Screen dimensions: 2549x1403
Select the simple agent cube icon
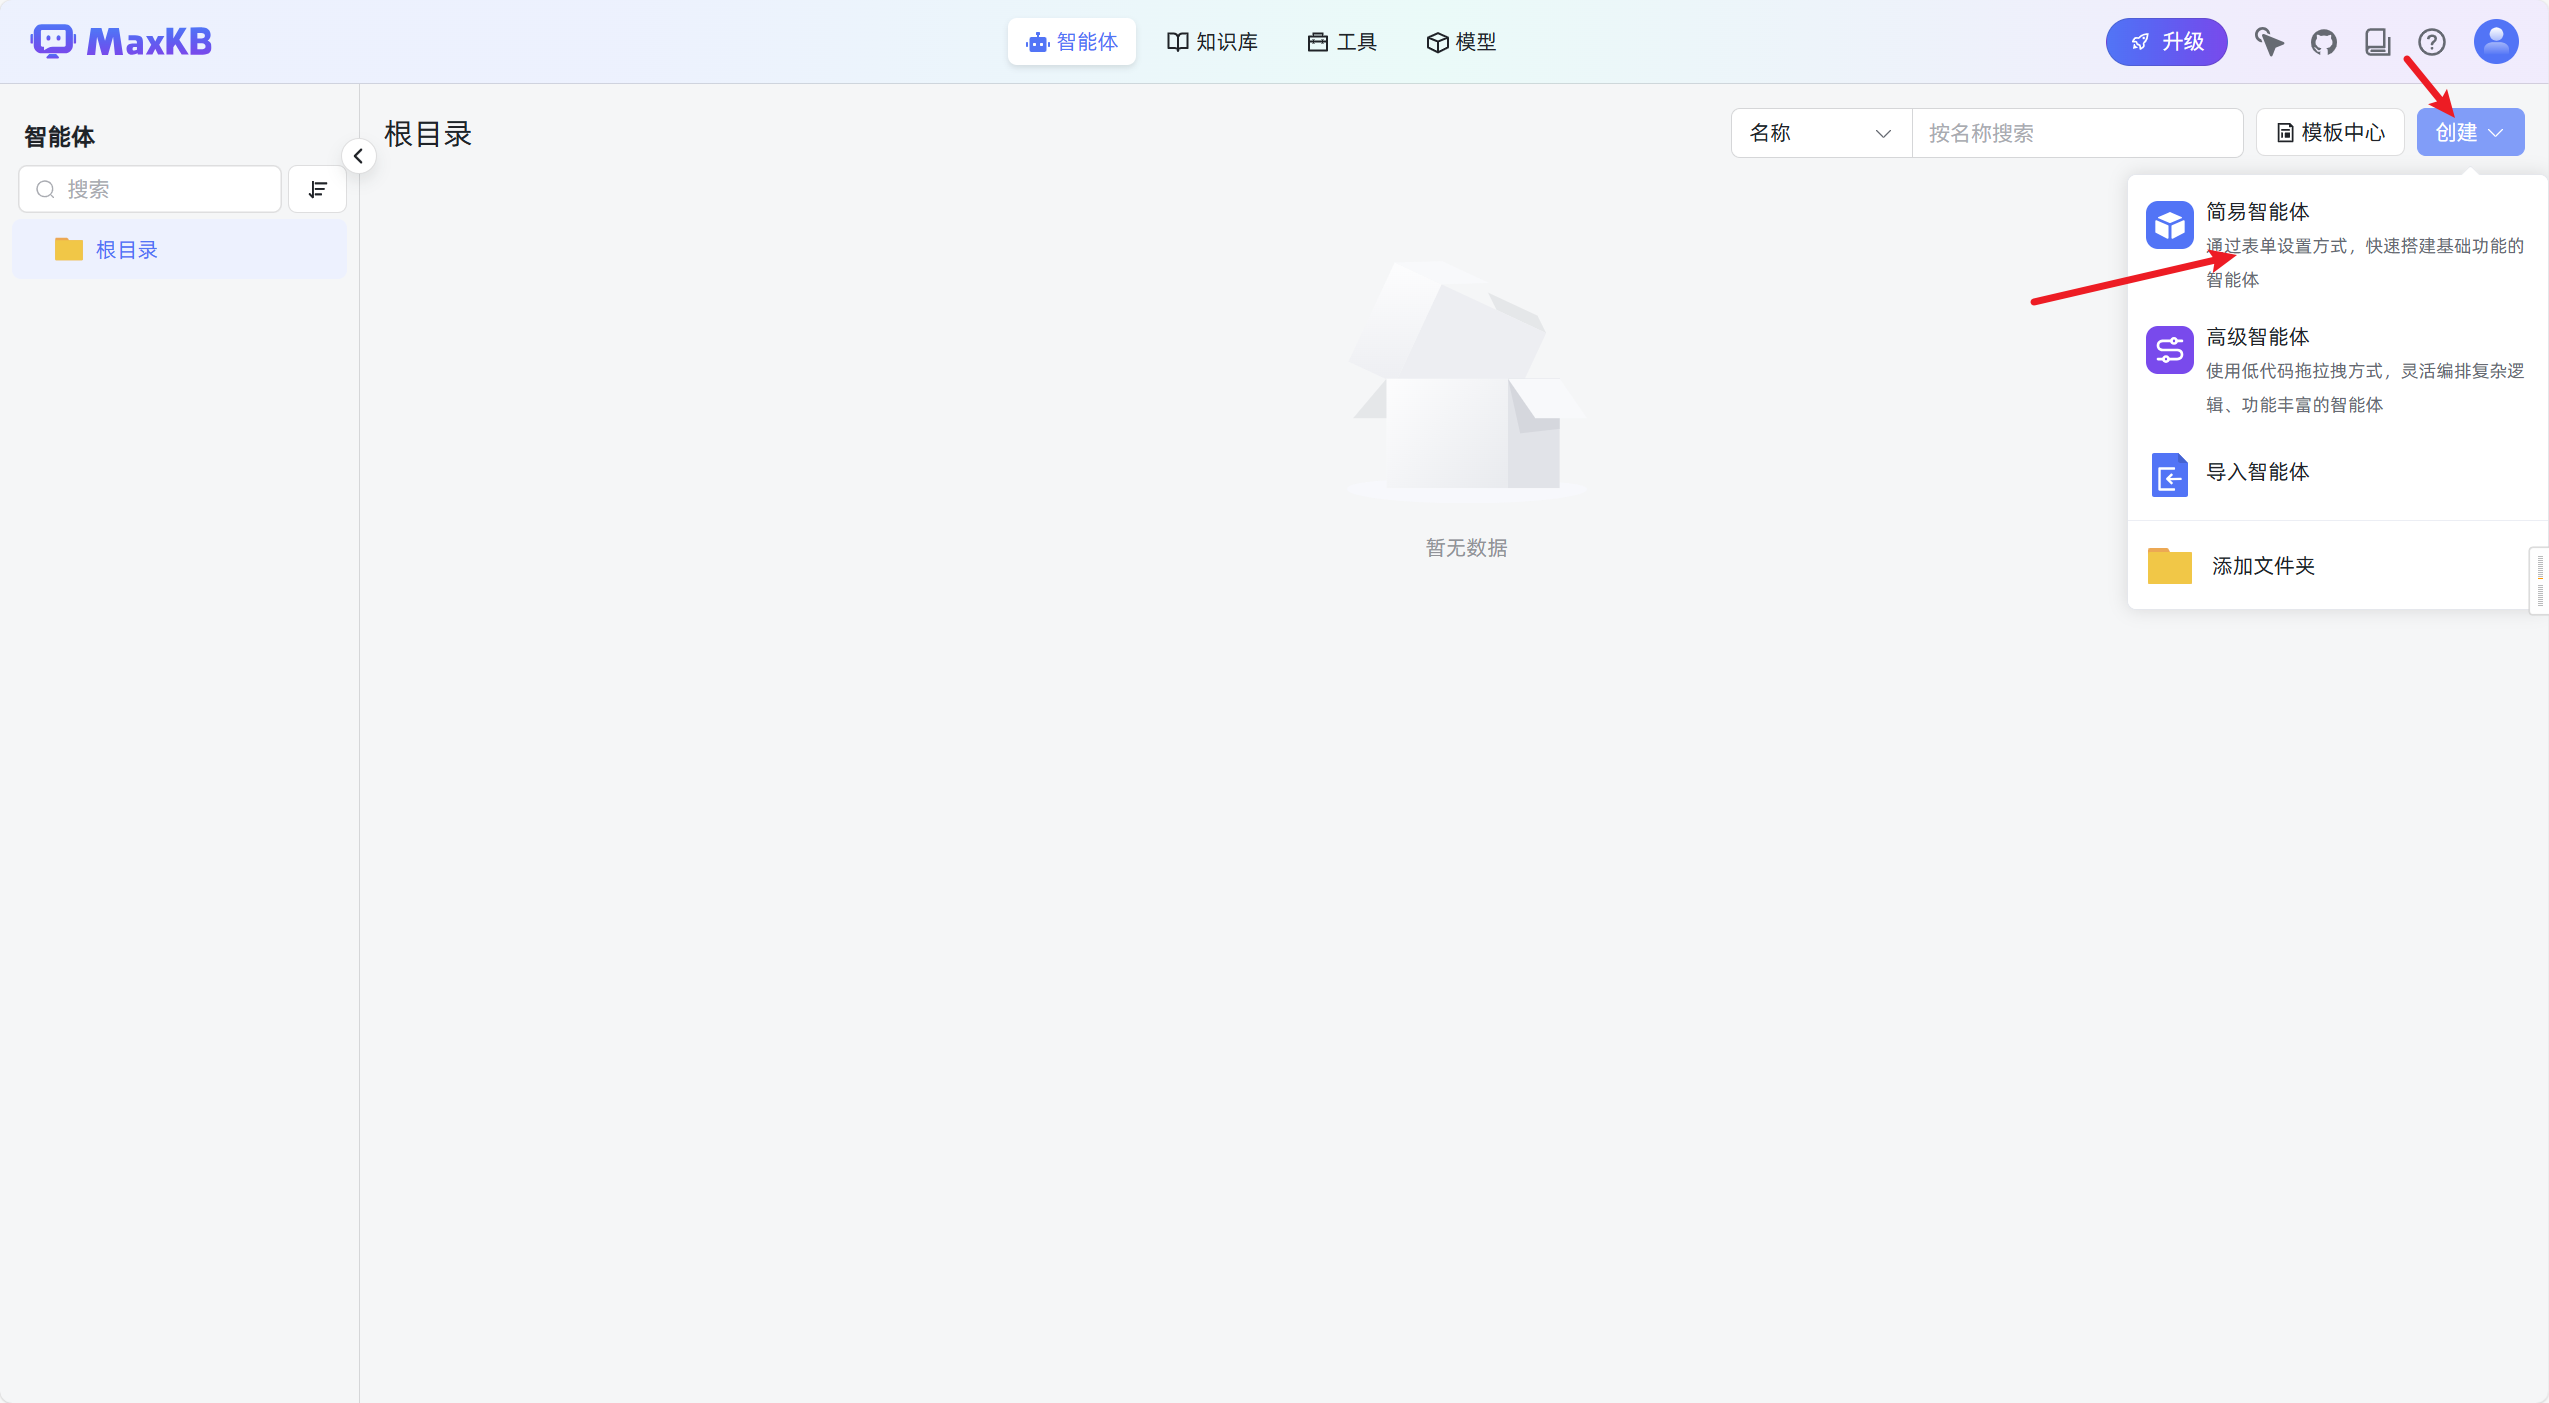tap(2169, 225)
